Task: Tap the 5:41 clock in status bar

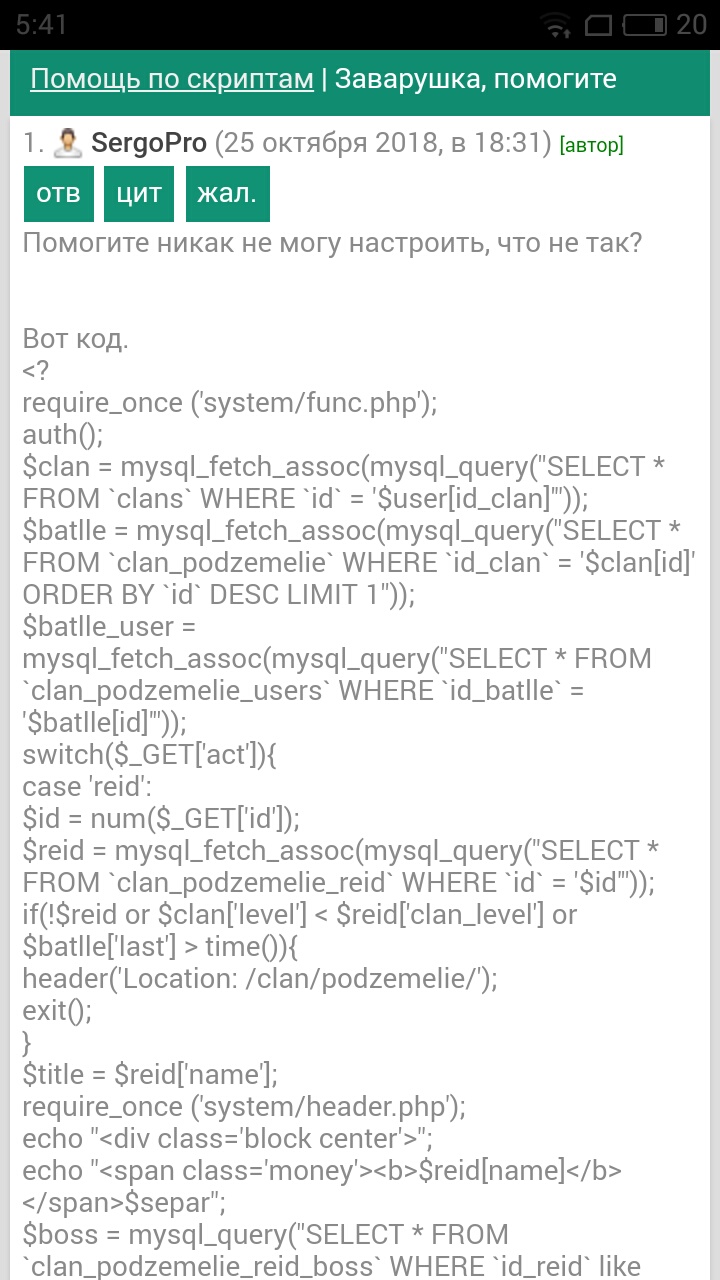Action: coord(42,24)
